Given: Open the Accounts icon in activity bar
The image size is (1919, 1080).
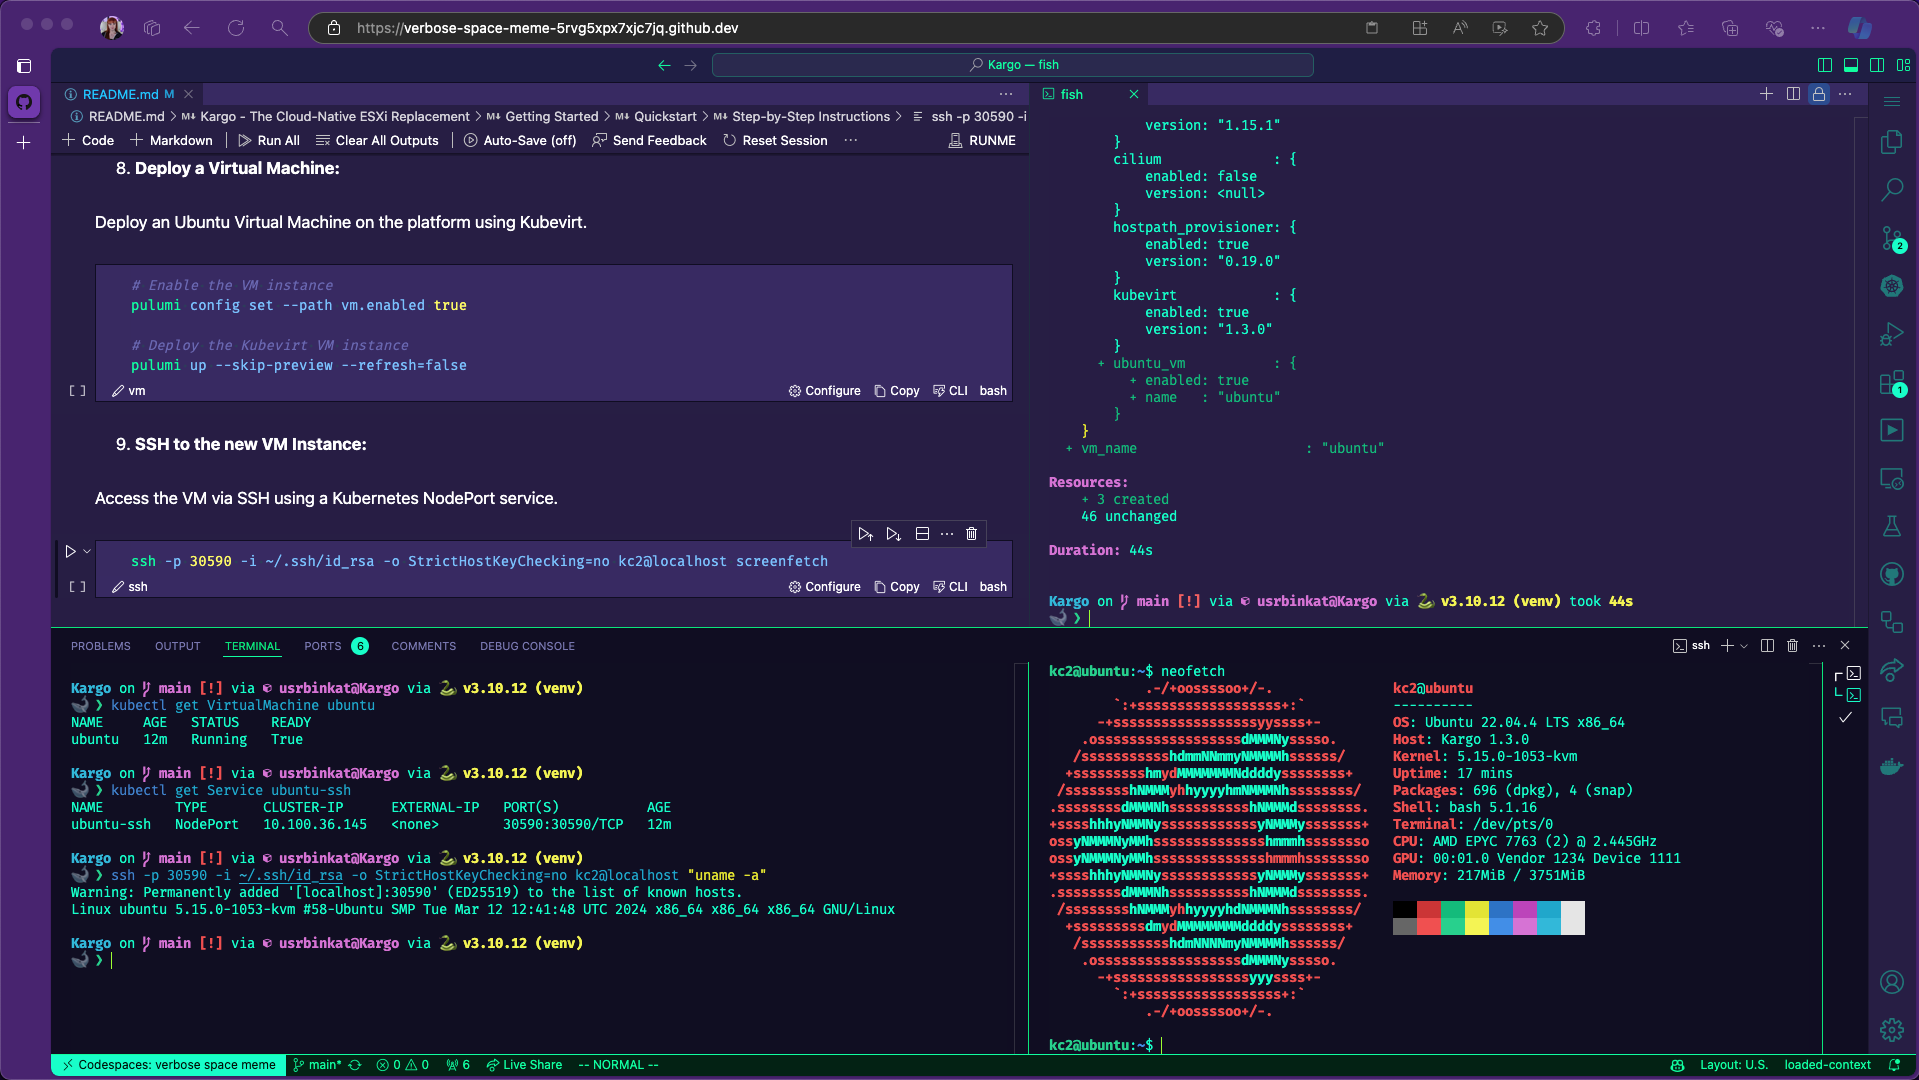Looking at the screenshot, I should 1891,982.
